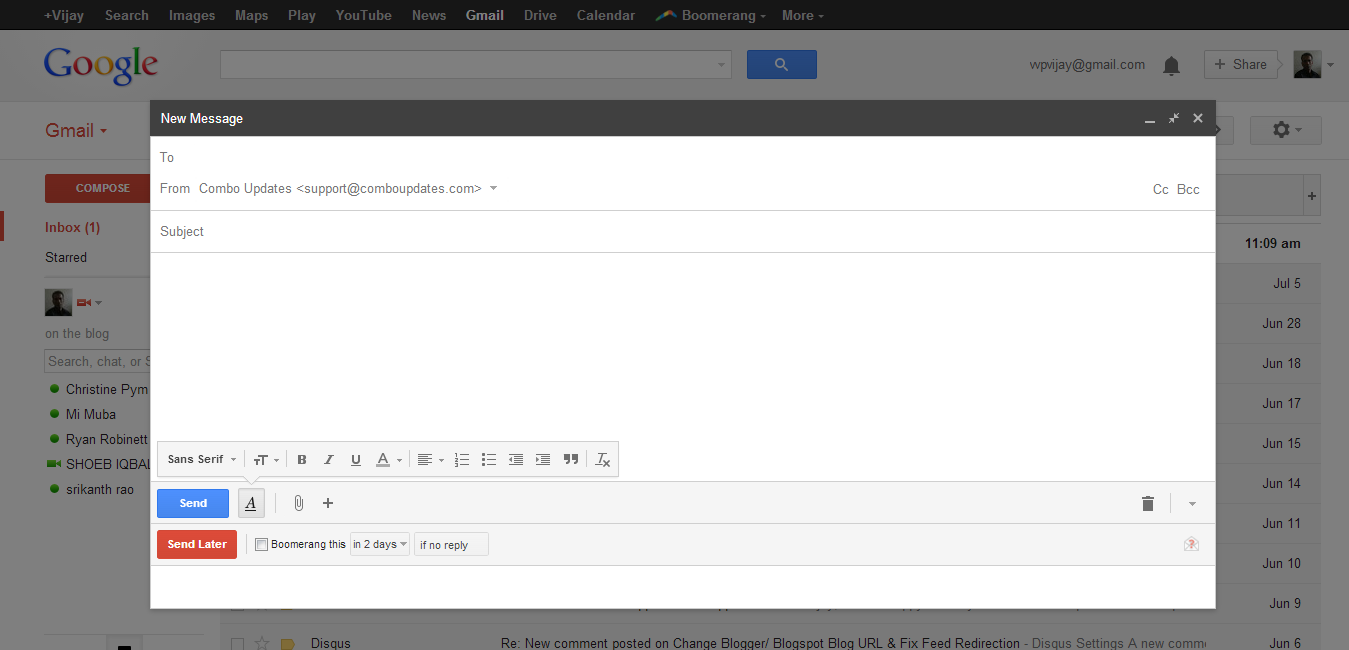This screenshot has height=650, width=1349.
Task: Open chat with Christine Pym
Action: click(x=106, y=389)
